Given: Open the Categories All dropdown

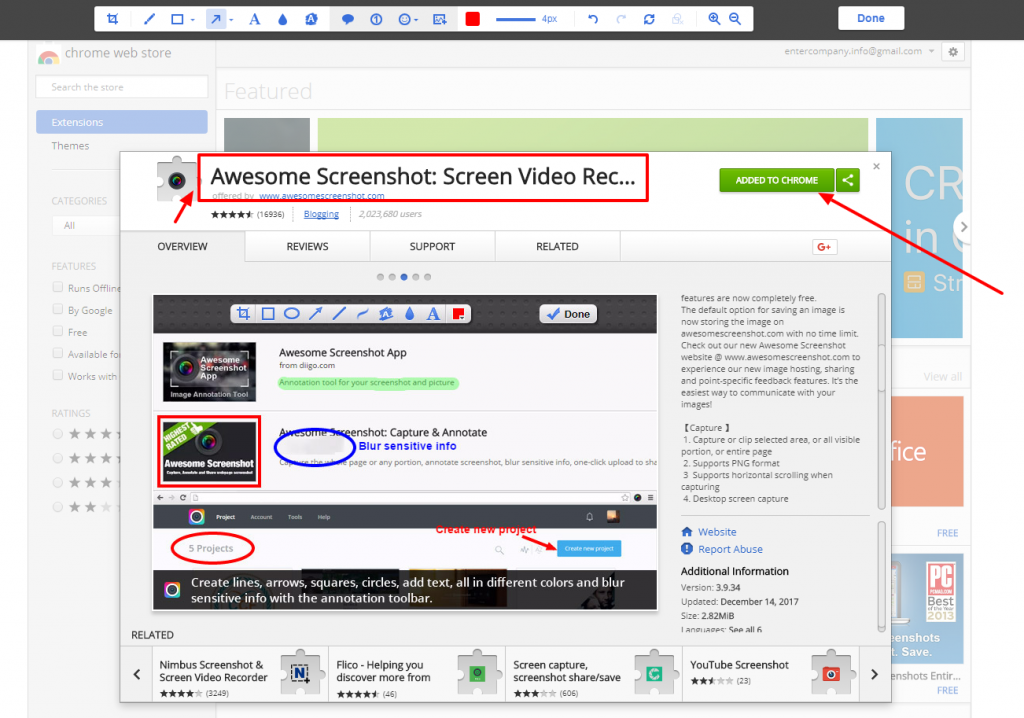Looking at the screenshot, I should tap(86, 225).
